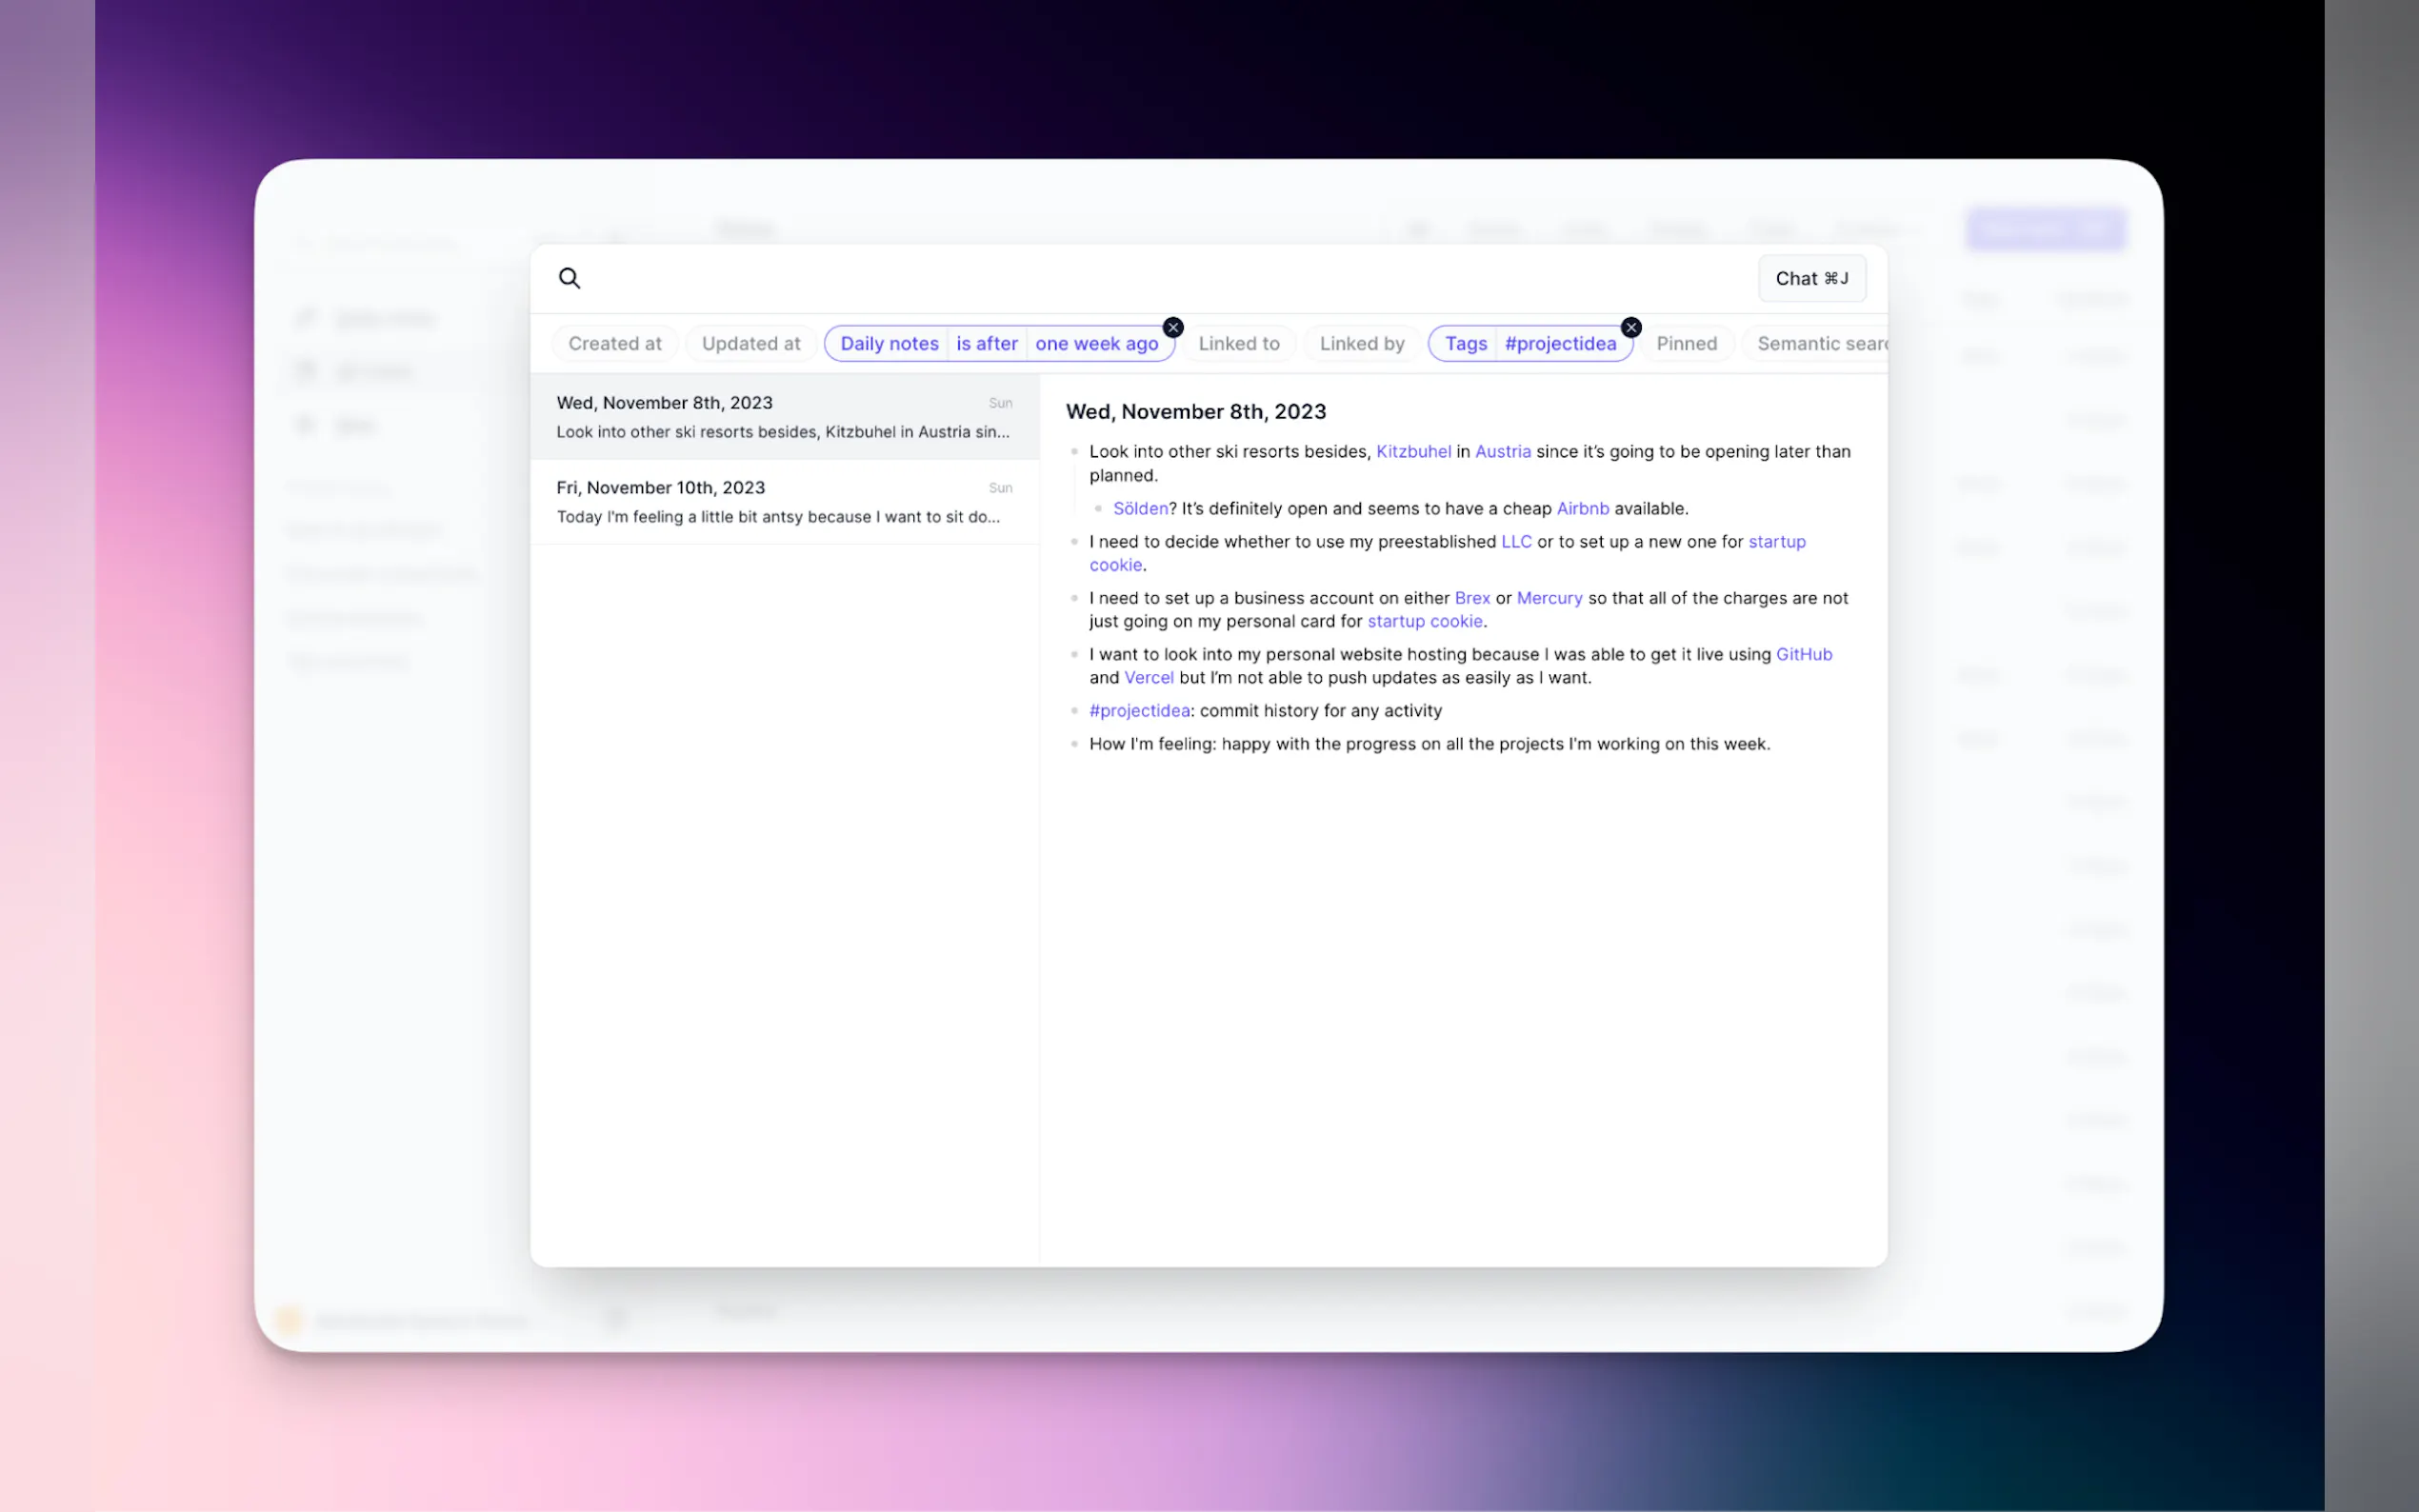Change the 'one week ago' date value
2419x1512 pixels.
point(1096,343)
